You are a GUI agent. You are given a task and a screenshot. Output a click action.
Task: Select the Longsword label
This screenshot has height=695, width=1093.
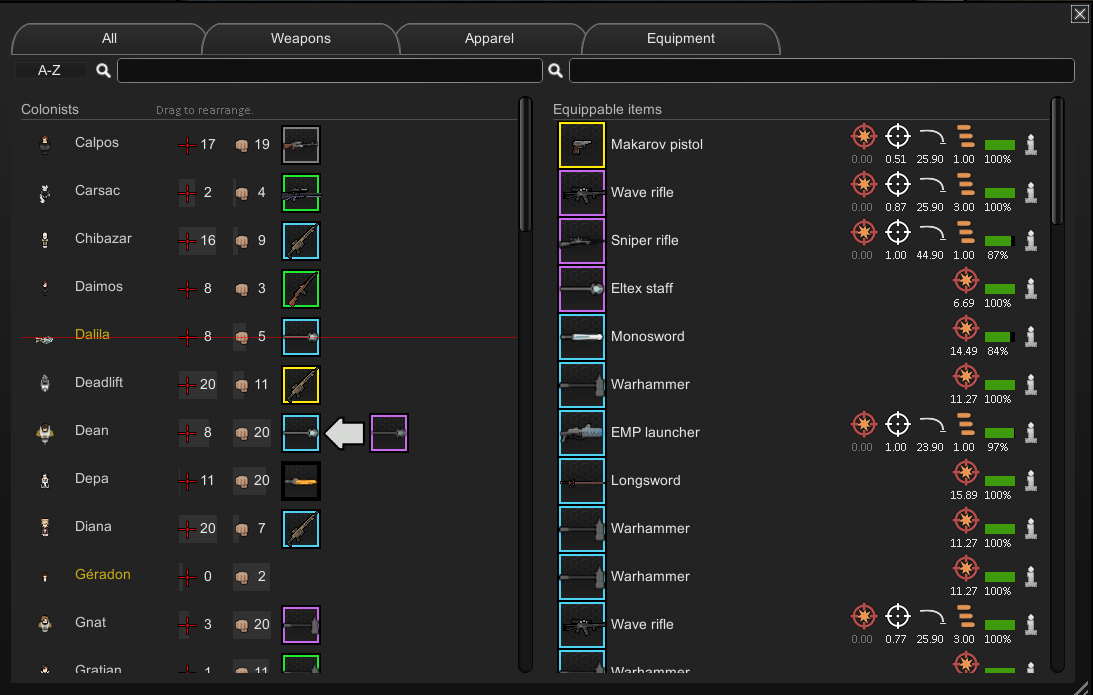(645, 481)
